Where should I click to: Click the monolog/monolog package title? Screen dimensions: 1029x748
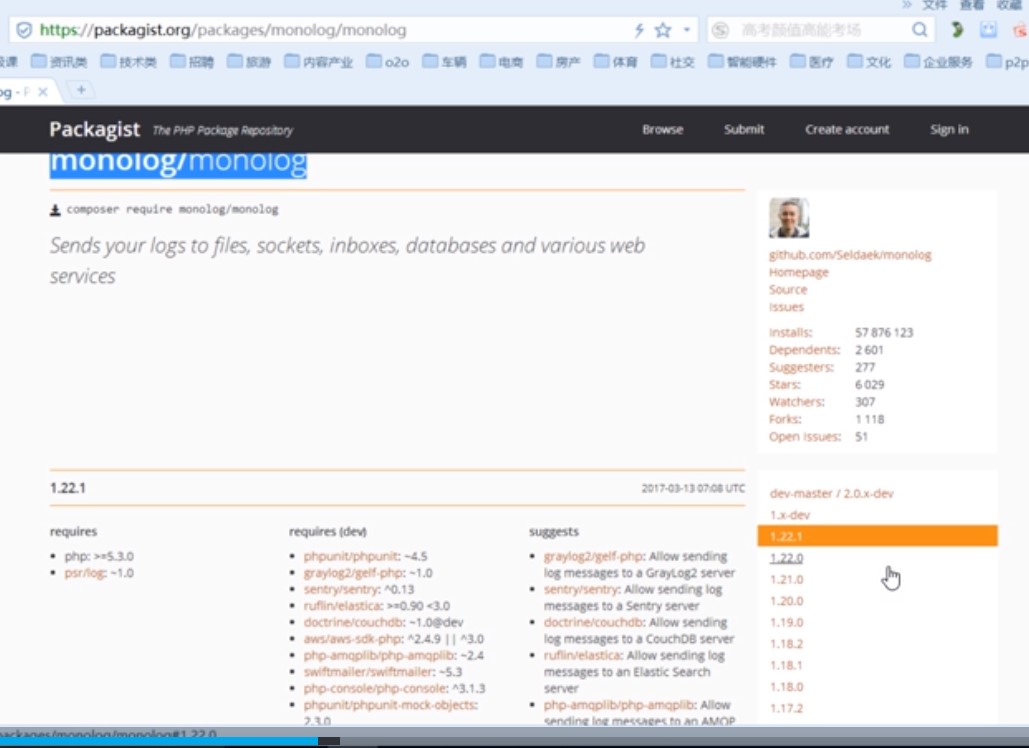click(178, 163)
